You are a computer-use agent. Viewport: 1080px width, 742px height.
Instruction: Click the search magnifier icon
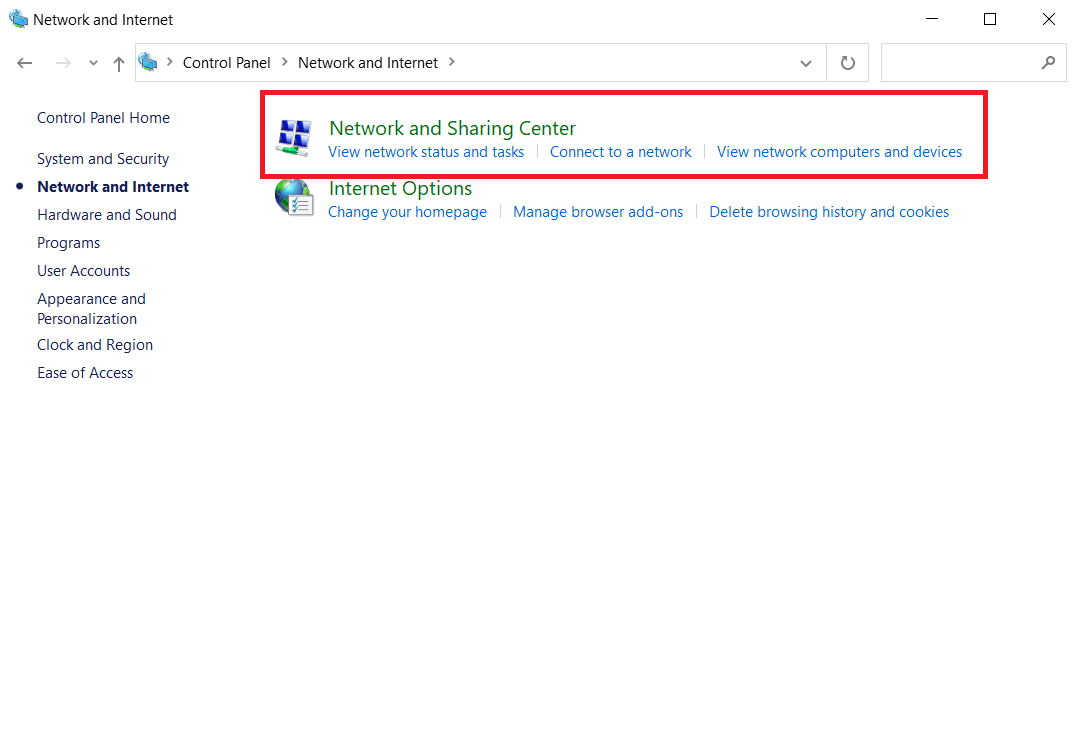click(x=1048, y=63)
